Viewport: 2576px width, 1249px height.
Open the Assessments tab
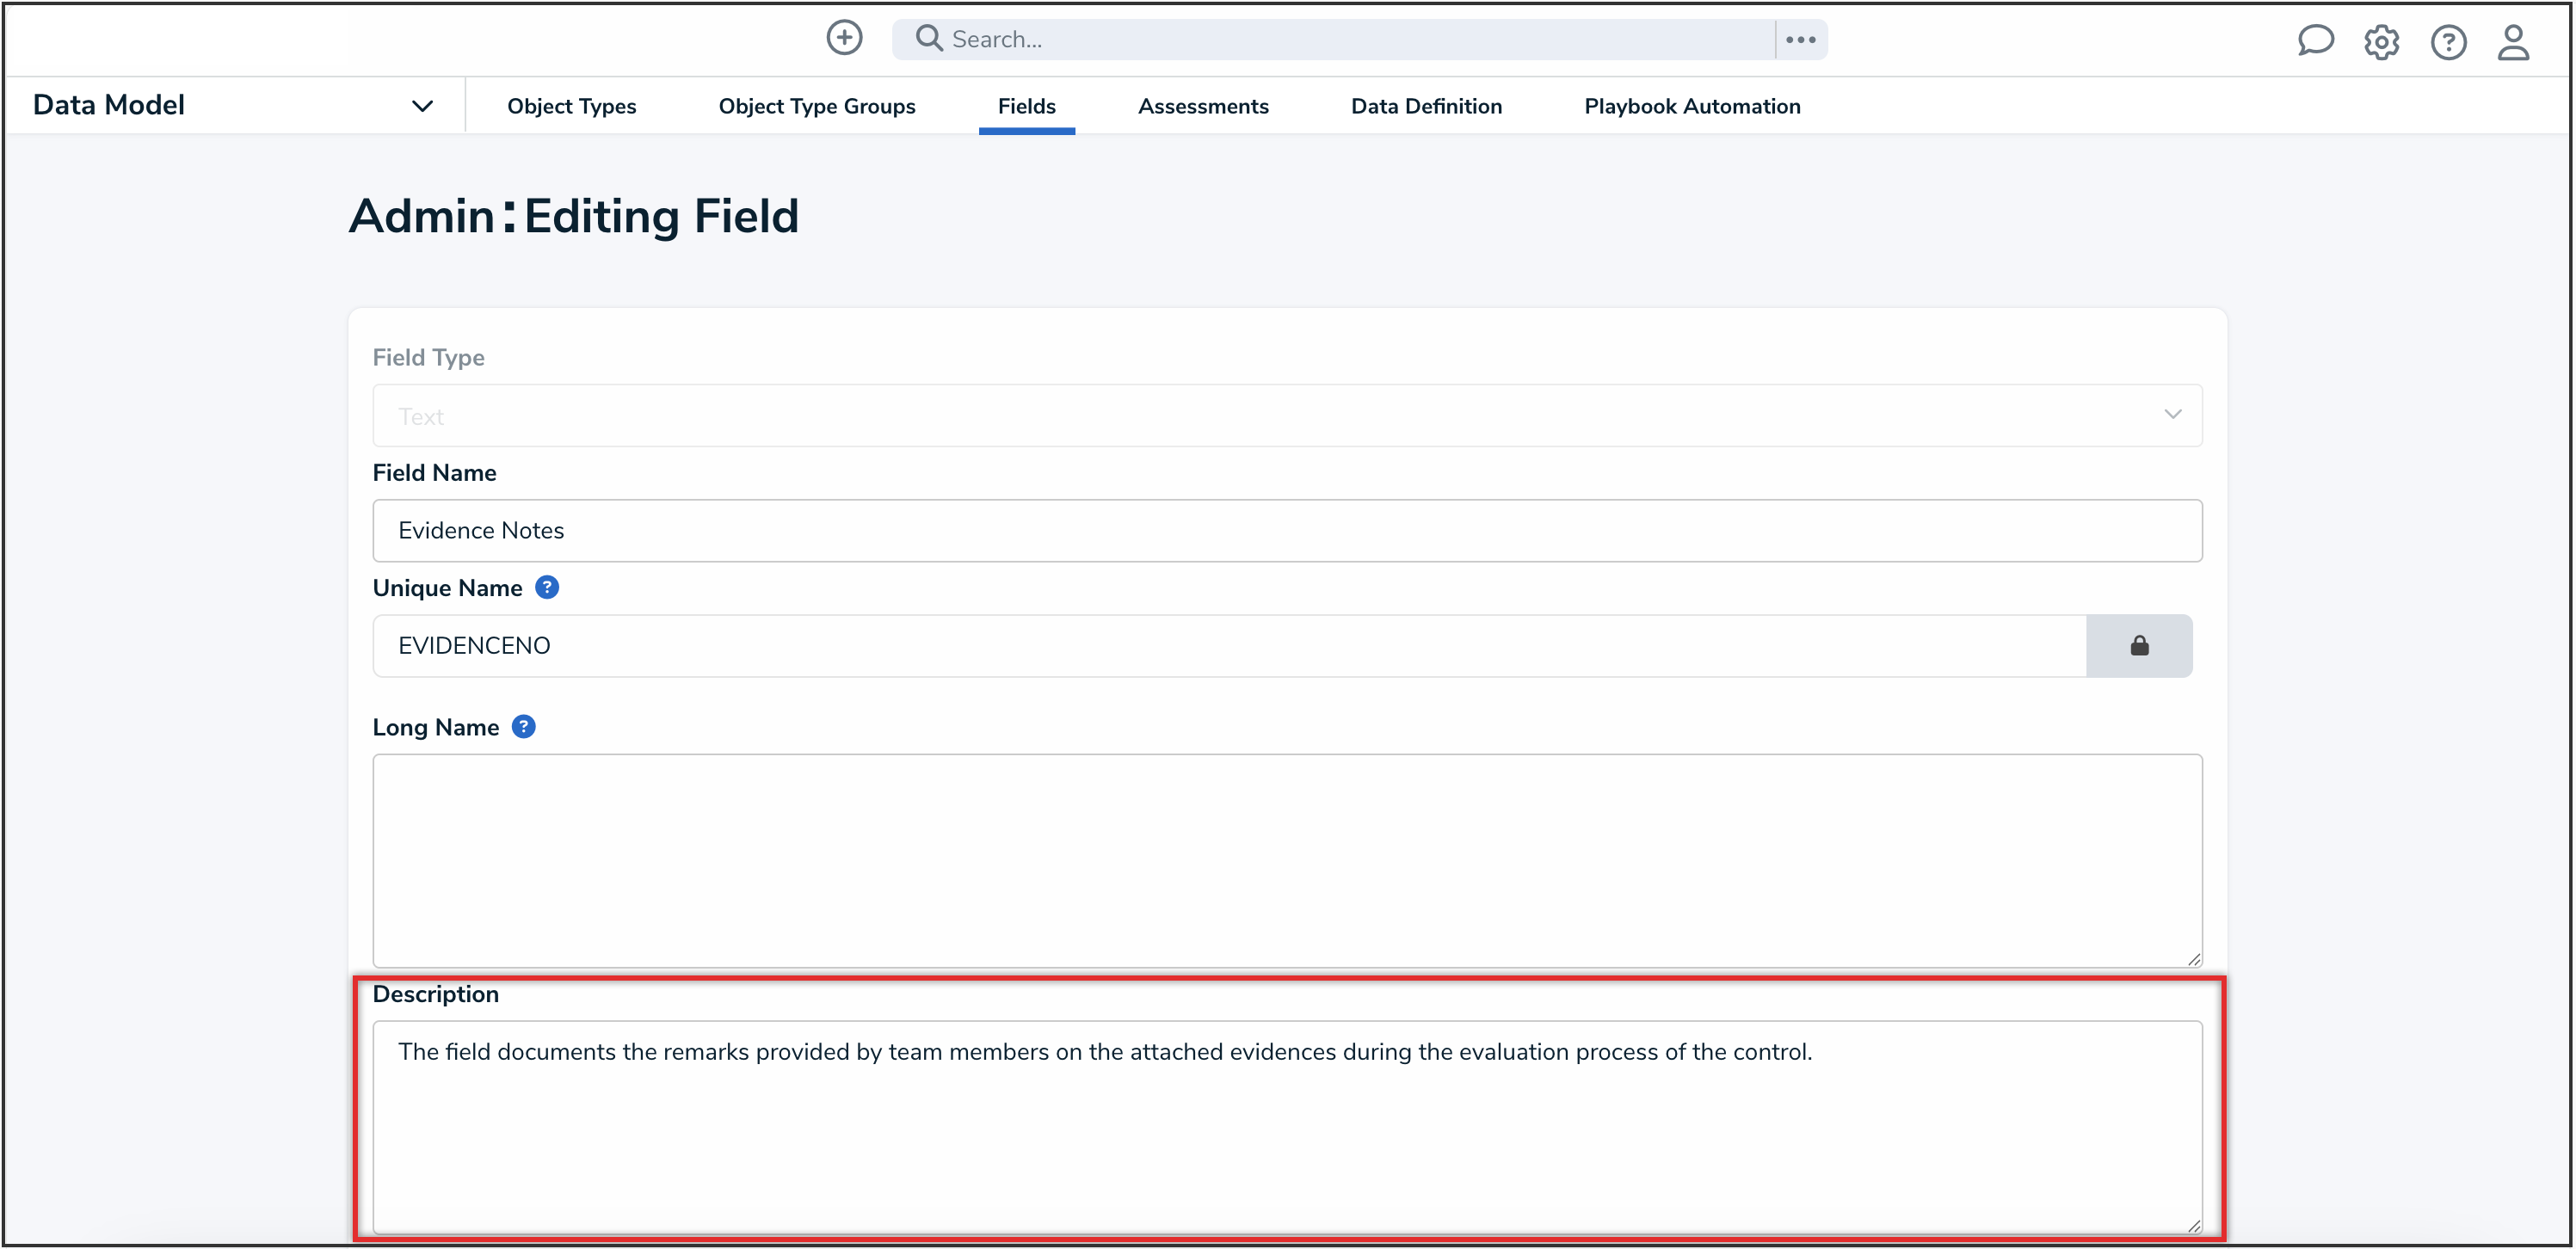(1203, 106)
